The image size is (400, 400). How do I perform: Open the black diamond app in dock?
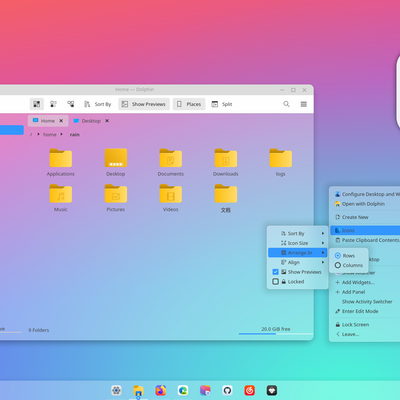click(272, 390)
